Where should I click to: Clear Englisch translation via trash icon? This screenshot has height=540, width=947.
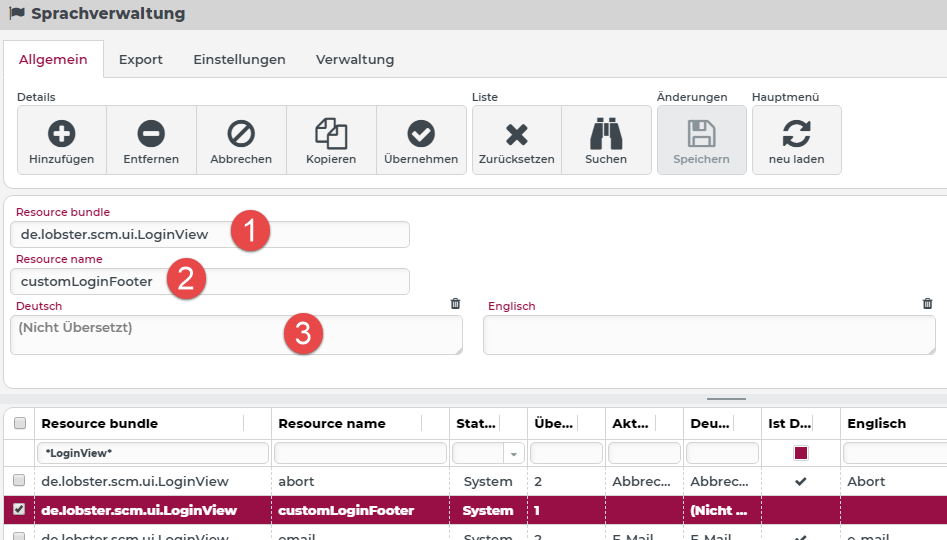(927, 303)
